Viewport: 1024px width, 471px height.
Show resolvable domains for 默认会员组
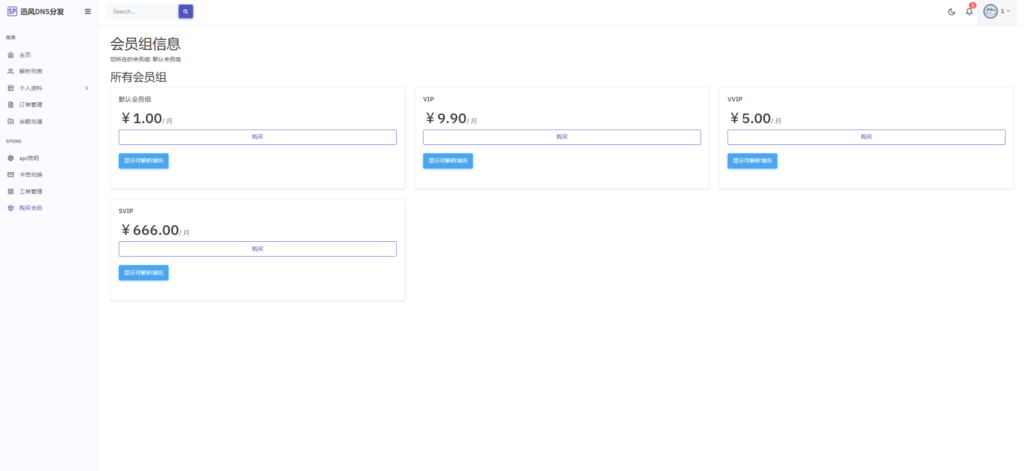click(143, 161)
